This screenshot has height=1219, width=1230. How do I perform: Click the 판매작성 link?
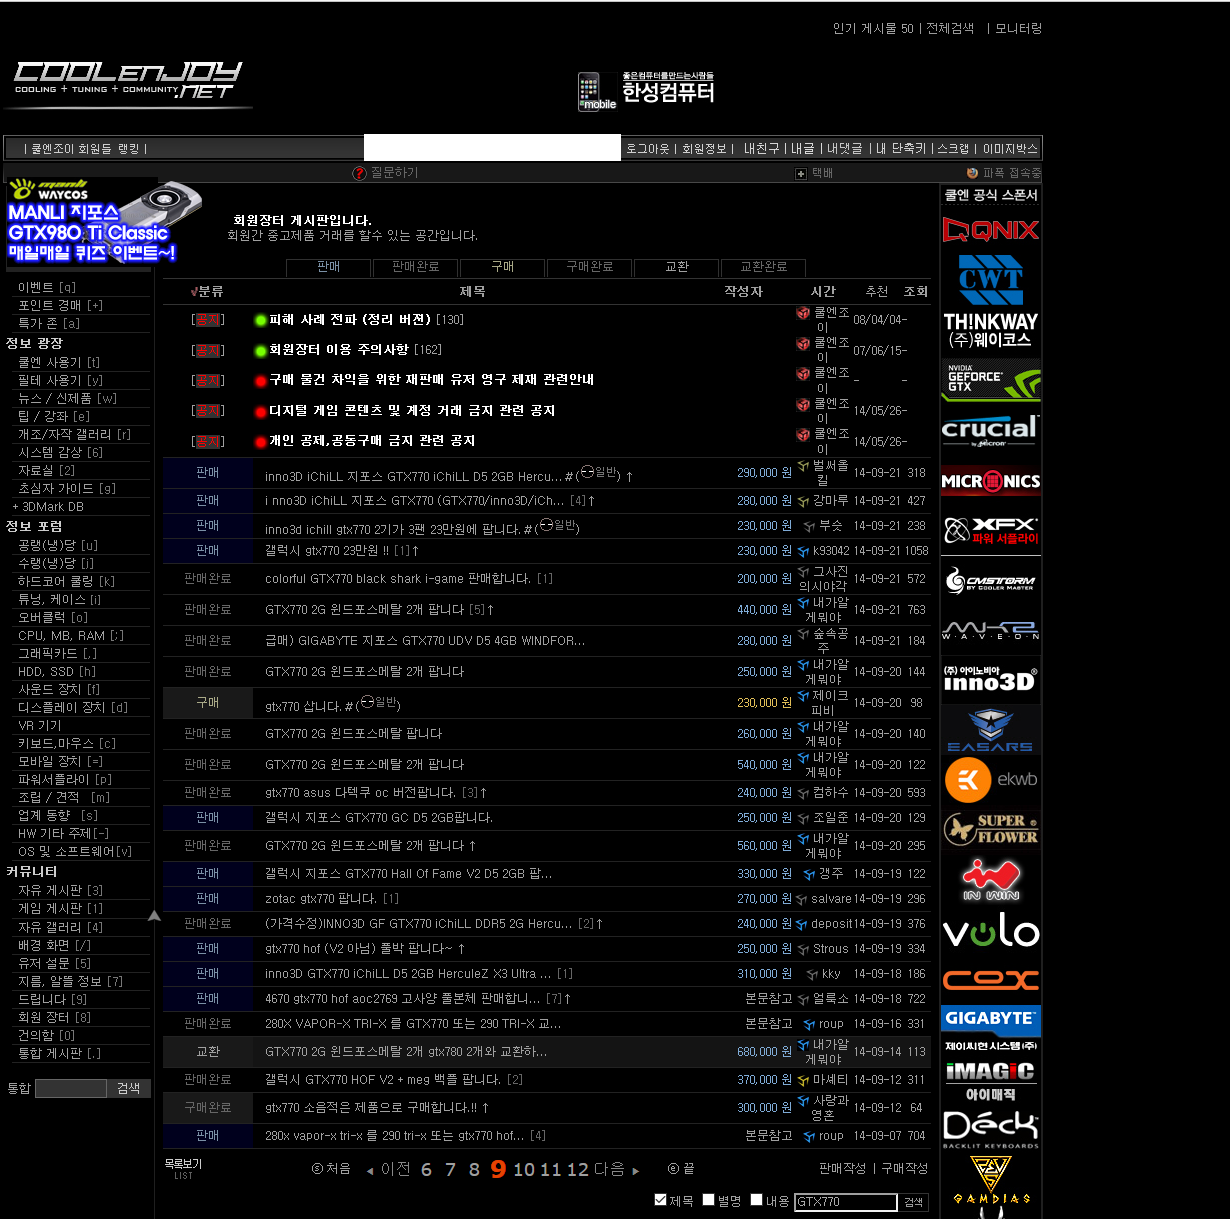pyautogui.click(x=842, y=1168)
